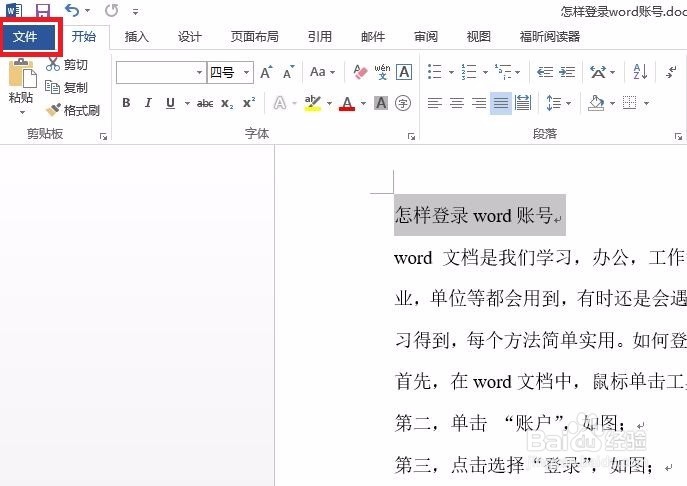The width and height of the screenshot is (687, 486).
Task: Open the font color dropdown arrow
Action: tap(363, 103)
